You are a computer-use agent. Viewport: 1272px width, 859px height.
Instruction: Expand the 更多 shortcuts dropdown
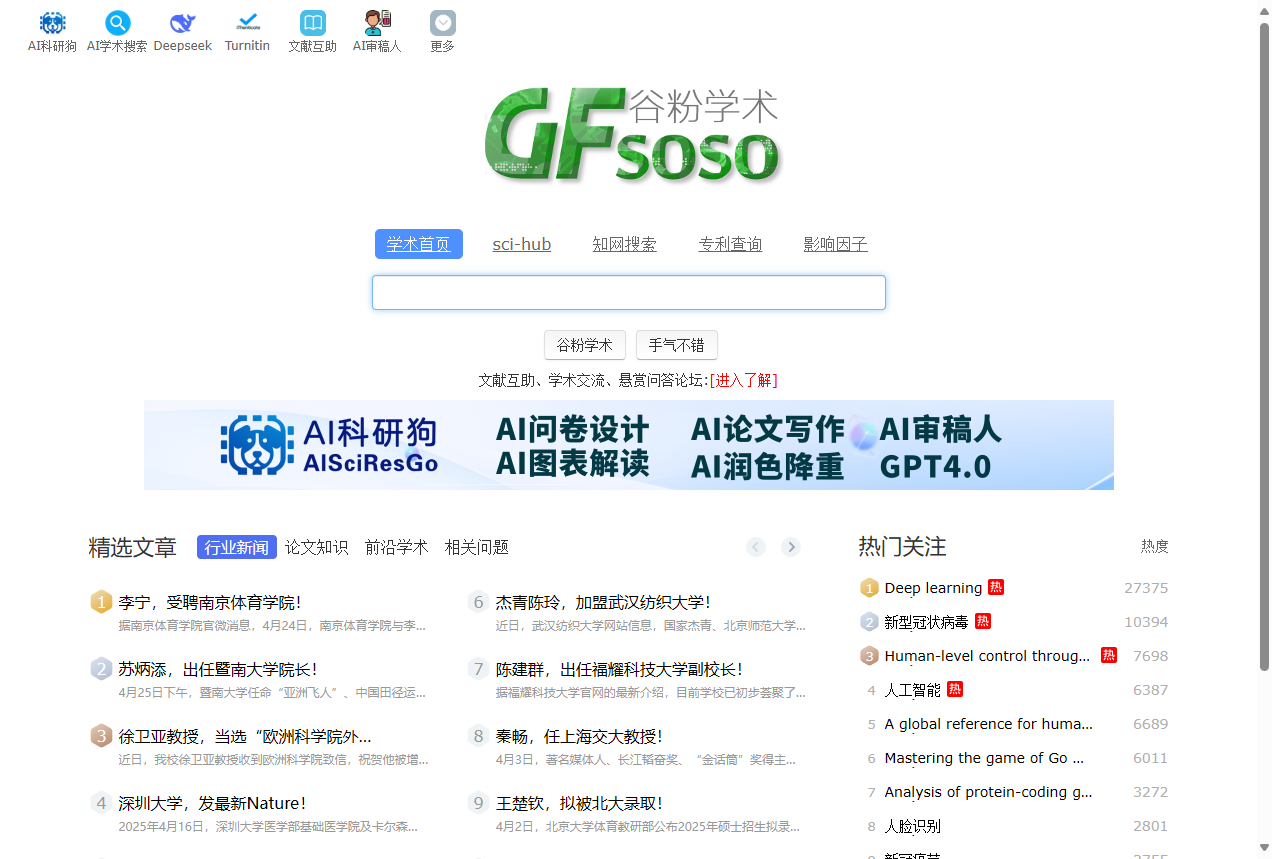[x=442, y=24]
